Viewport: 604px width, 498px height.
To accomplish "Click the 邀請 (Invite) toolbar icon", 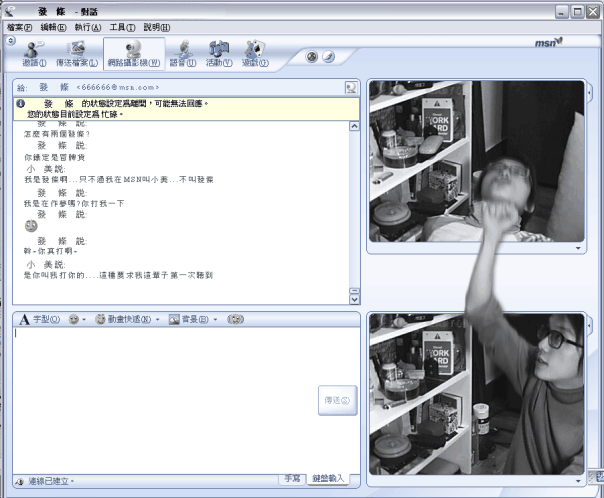I will [x=35, y=53].
